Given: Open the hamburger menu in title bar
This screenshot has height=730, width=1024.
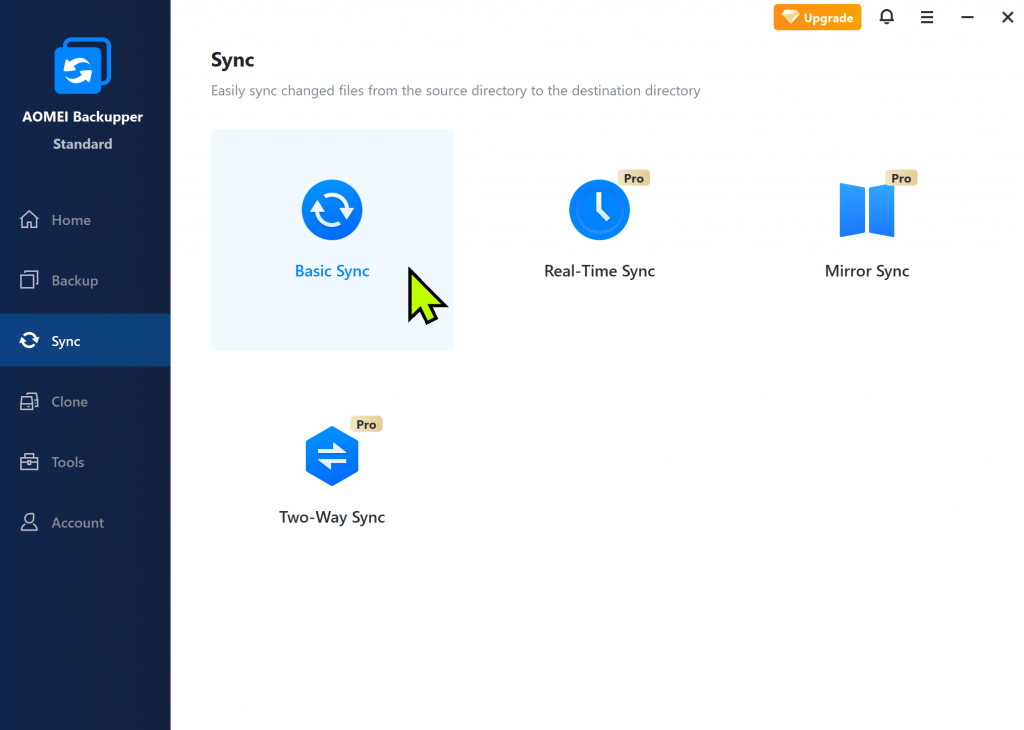Looking at the screenshot, I should 927,17.
